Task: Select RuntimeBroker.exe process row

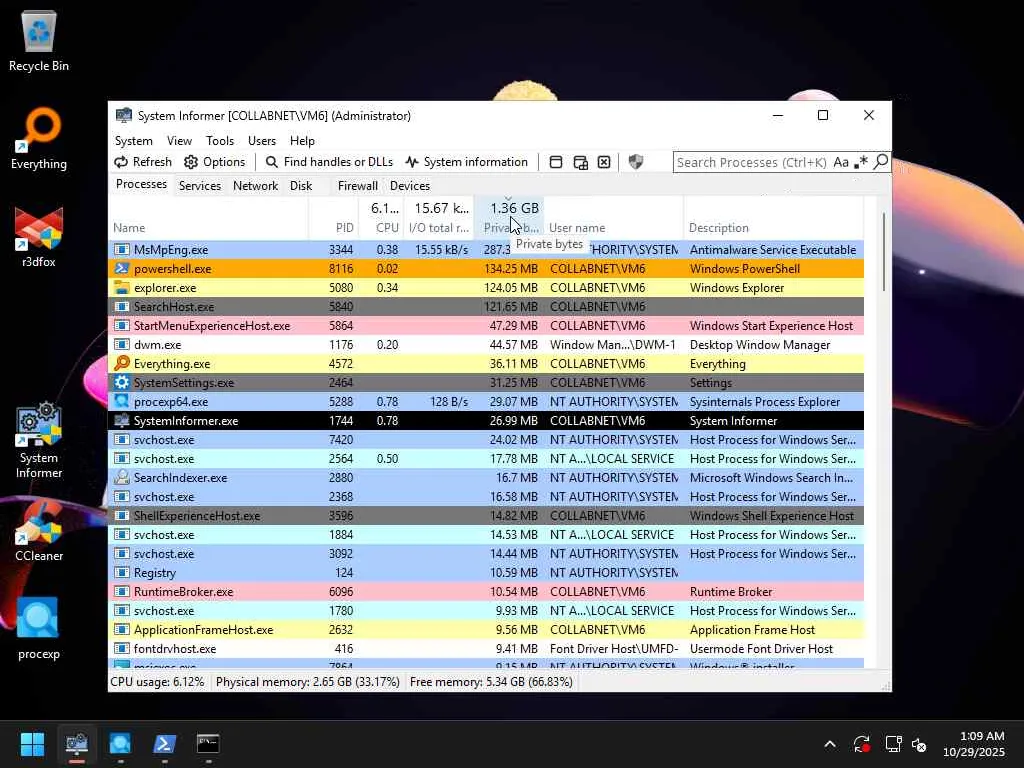Action: click(486, 592)
